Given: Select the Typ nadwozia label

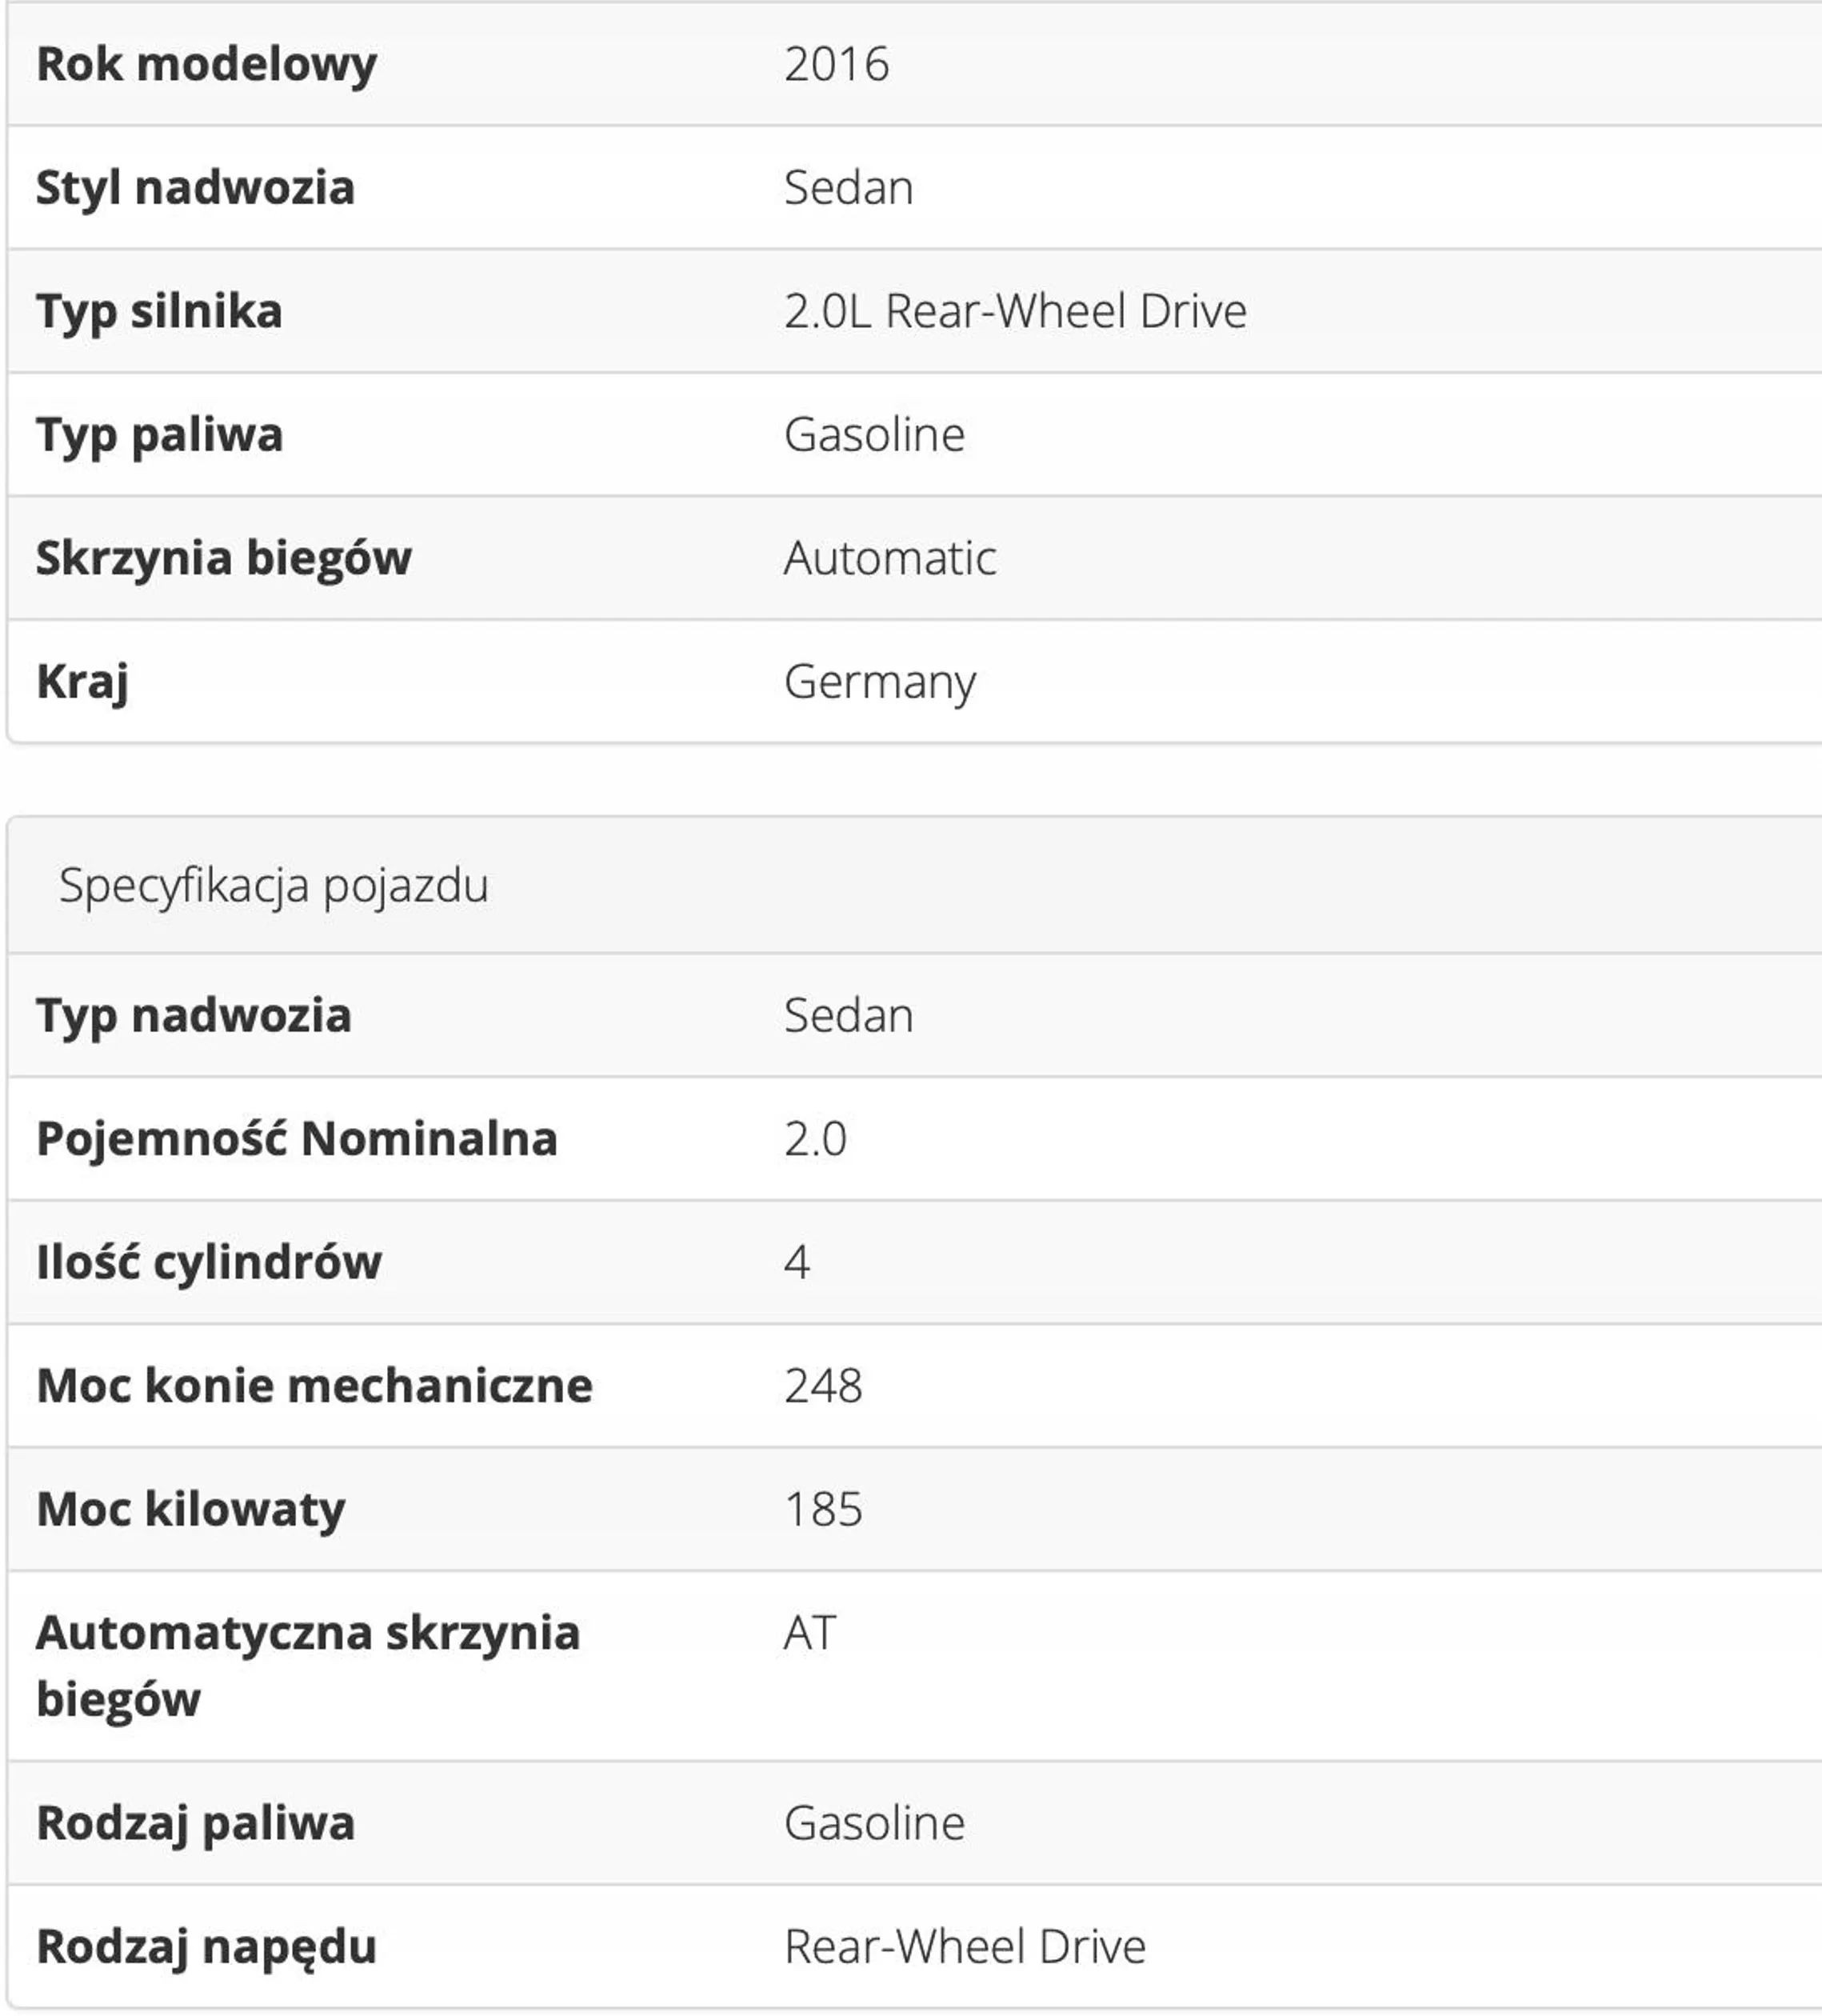Looking at the screenshot, I should pos(193,1018).
